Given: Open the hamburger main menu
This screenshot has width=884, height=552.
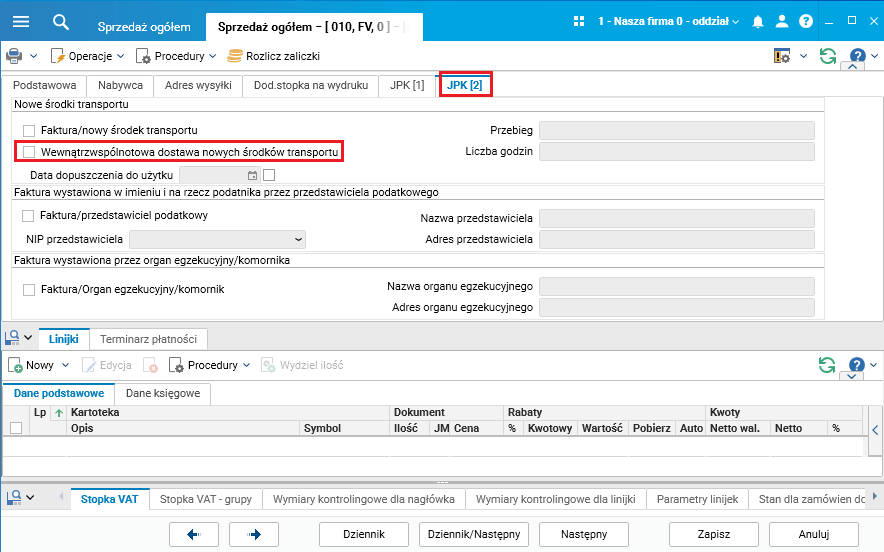Looking at the screenshot, I should pos(21,21).
